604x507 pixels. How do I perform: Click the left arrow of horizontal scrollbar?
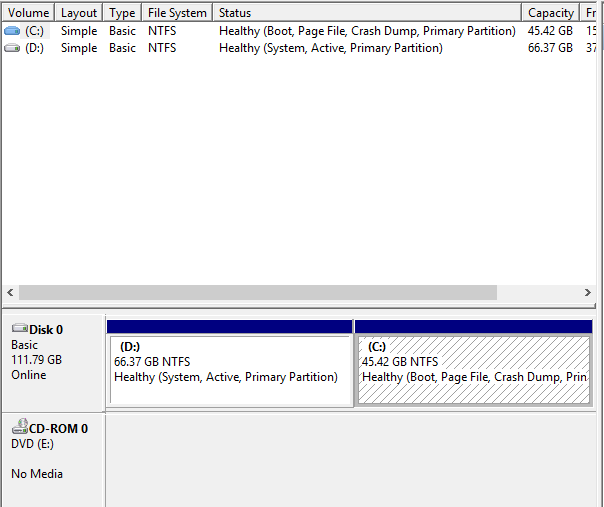[11, 293]
